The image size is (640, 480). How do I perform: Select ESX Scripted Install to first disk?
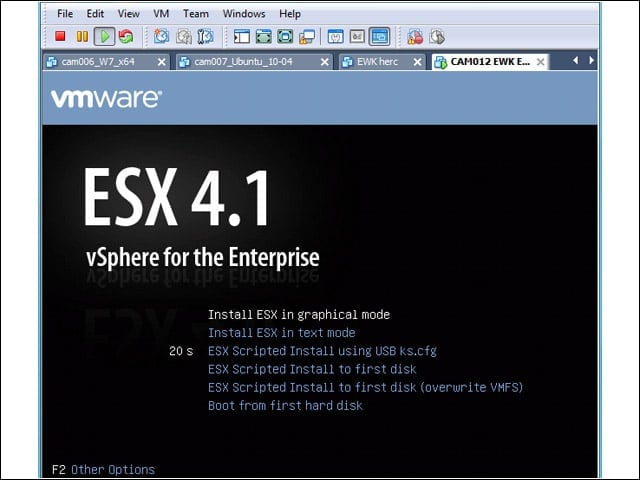(x=312, y=369)
